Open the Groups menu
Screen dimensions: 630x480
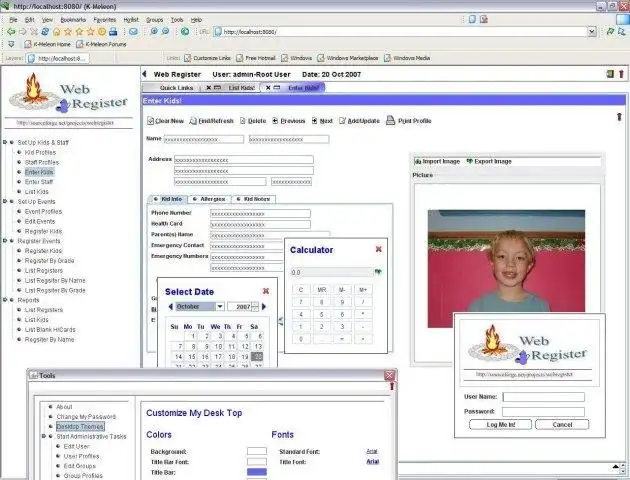(x=155, y=20)
